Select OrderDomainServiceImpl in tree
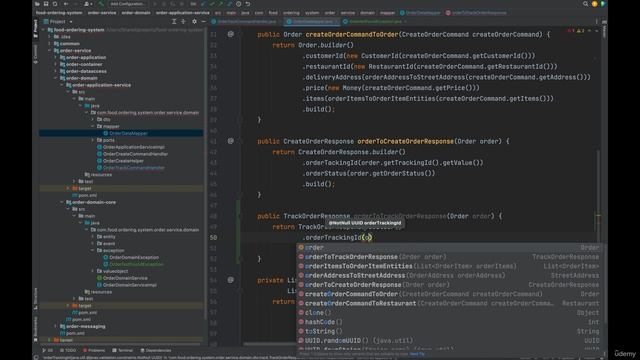640x360 pixels. click(x=129, y=285)
